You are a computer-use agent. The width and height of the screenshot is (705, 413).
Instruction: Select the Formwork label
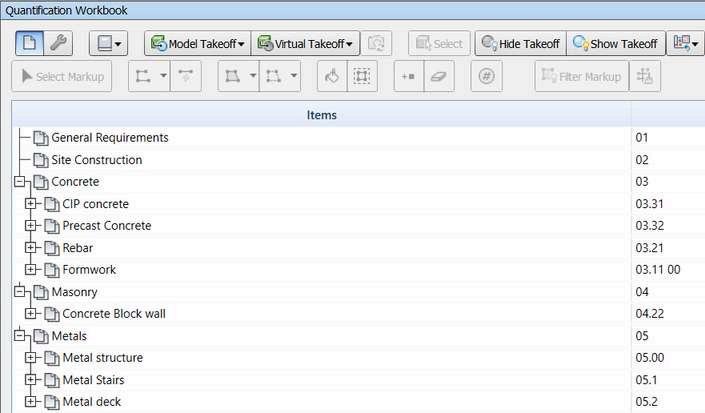pos(89,270)
